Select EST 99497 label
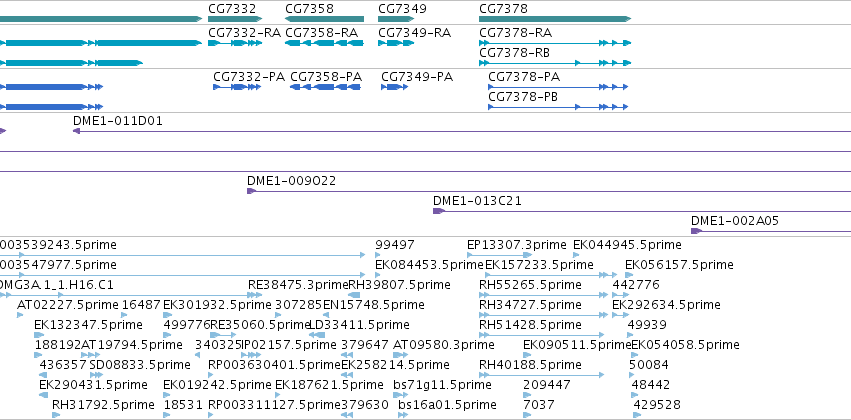Viewport: 851px width, 420px height. click(x=395, y=245)
